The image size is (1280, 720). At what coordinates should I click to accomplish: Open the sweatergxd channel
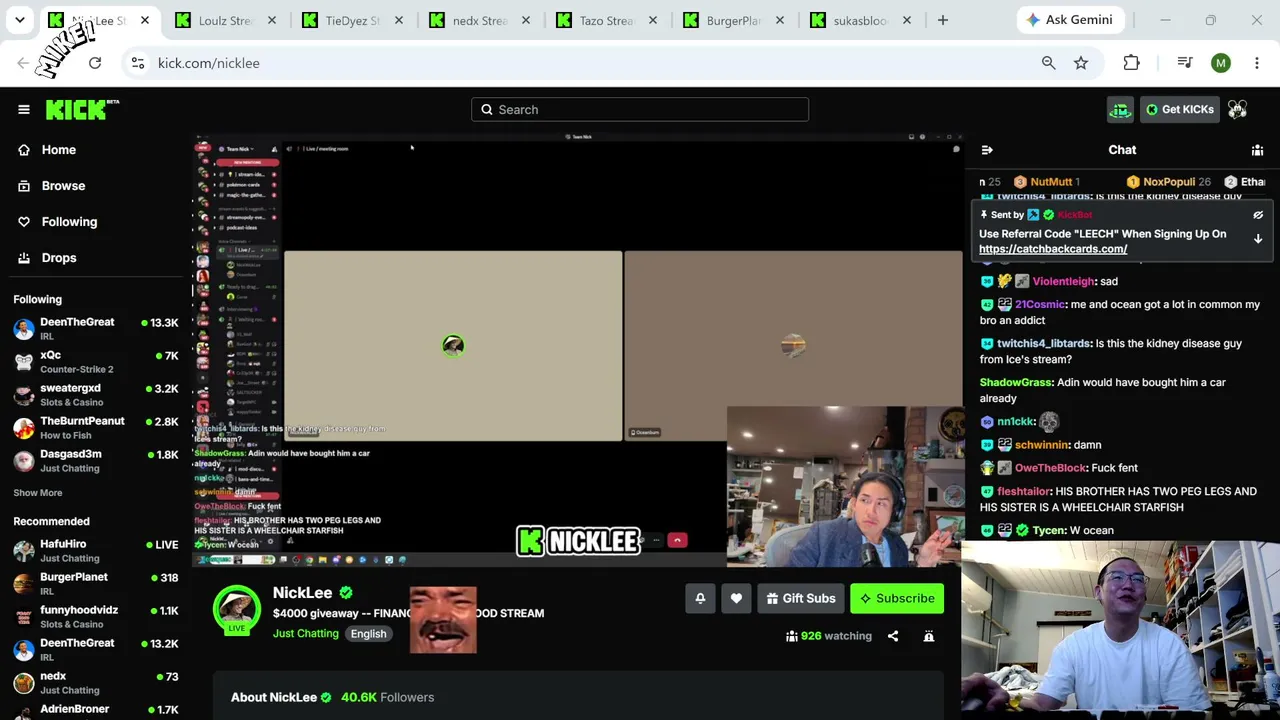click(x=95, y=394)
